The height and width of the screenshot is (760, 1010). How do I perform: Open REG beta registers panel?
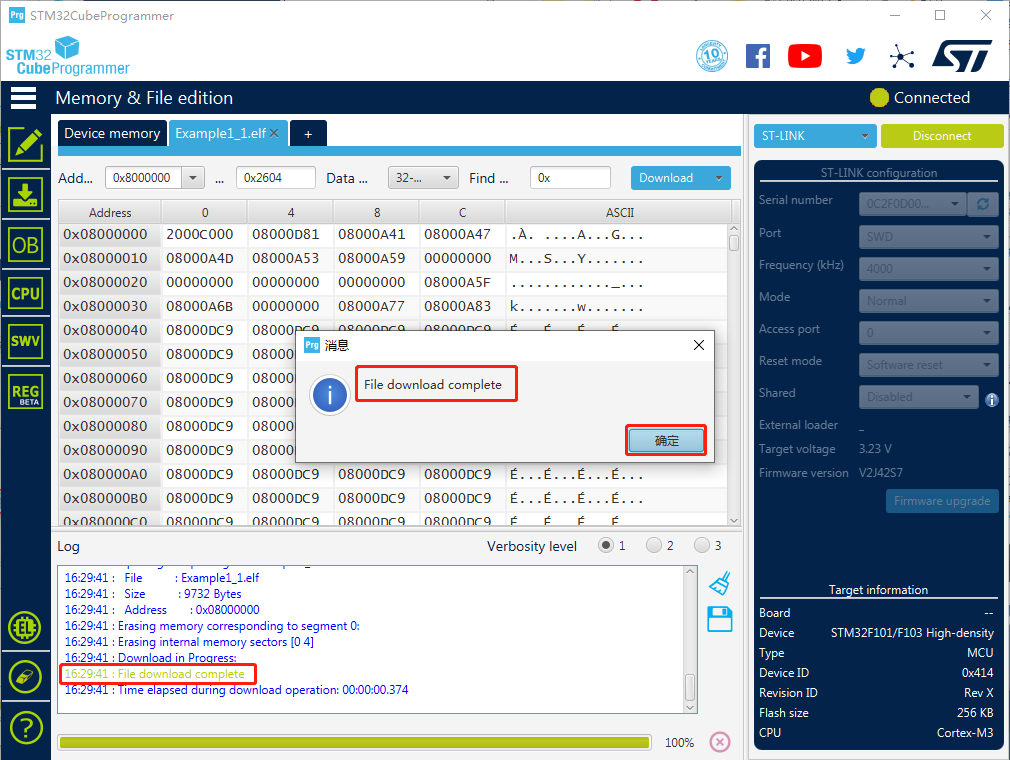click(x=25, y=392)
